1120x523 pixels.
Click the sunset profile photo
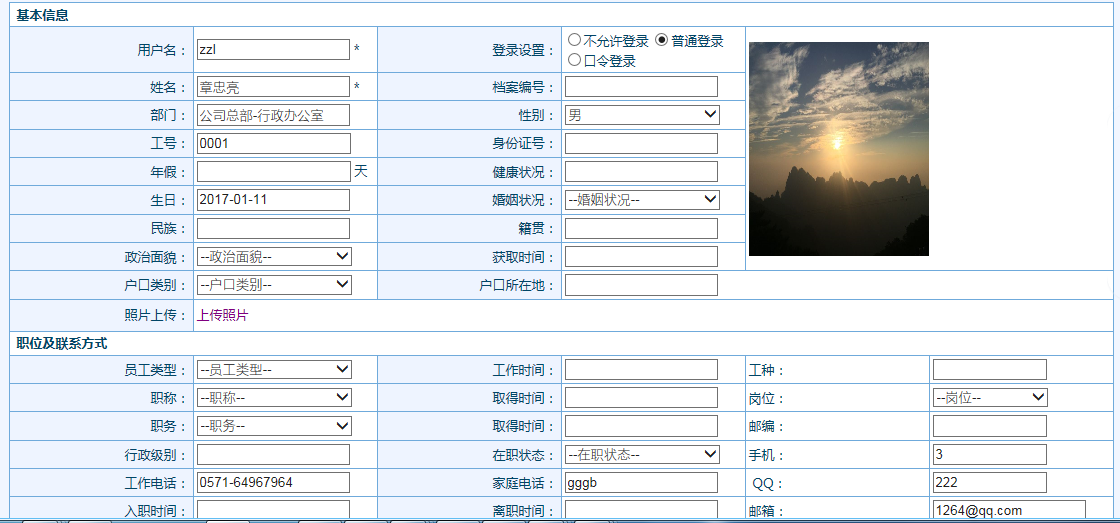[839, 149]
